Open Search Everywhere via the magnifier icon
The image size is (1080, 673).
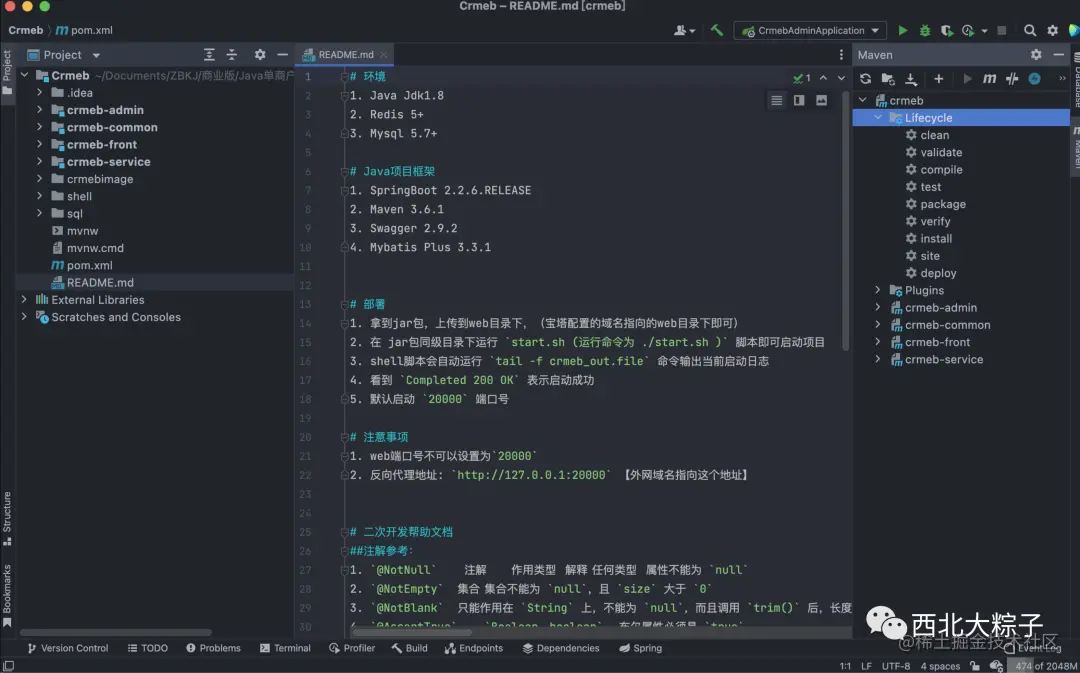1030,30
